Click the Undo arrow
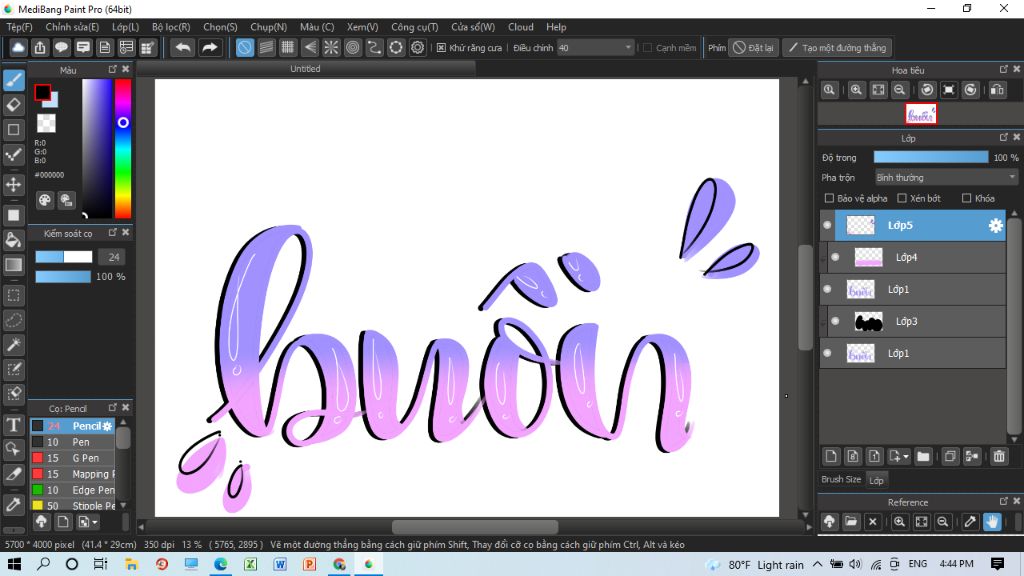The image size is (1024, 576). (184, 48)
